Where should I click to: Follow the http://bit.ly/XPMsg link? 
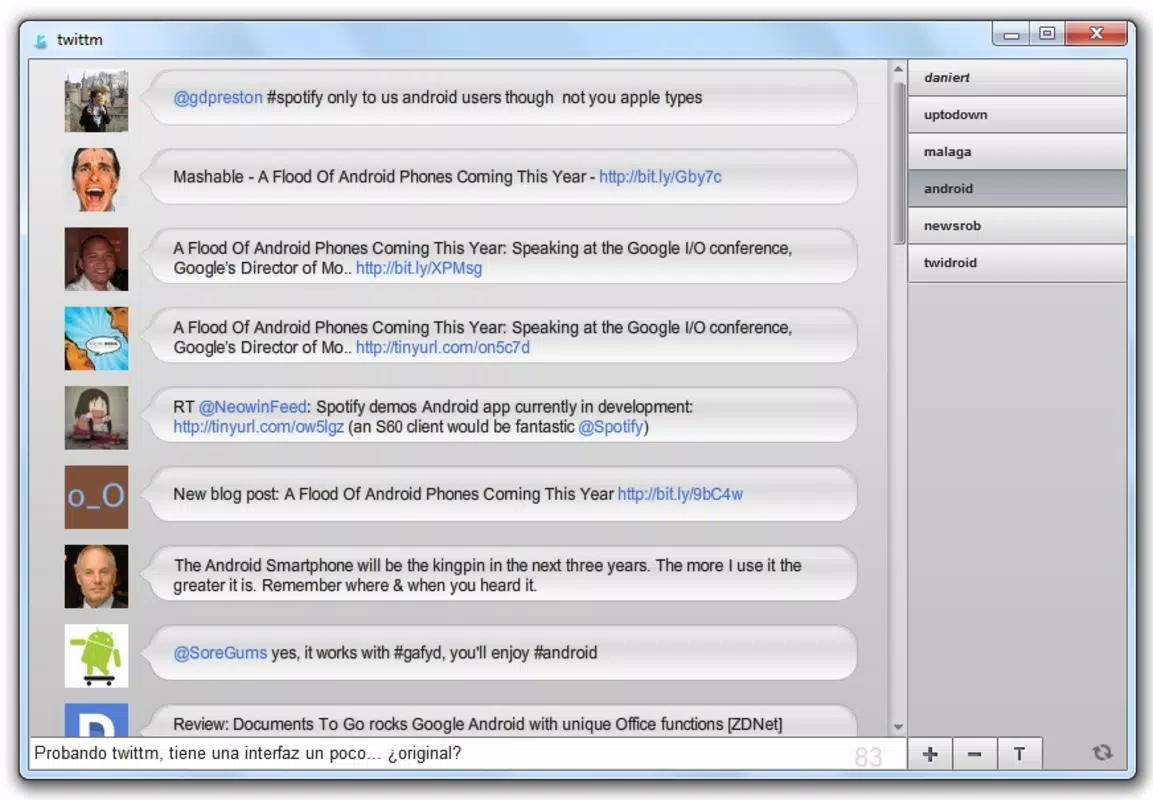(x=419, y=268)
